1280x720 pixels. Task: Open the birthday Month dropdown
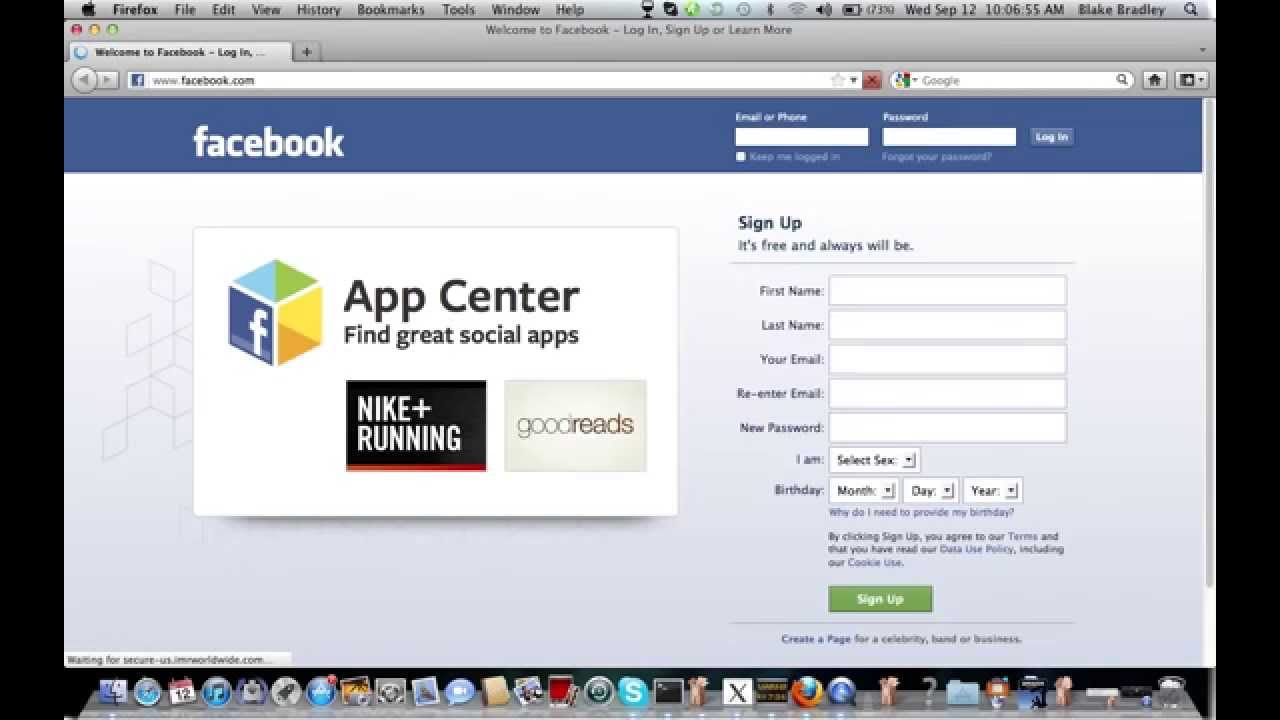pos(863,490)
